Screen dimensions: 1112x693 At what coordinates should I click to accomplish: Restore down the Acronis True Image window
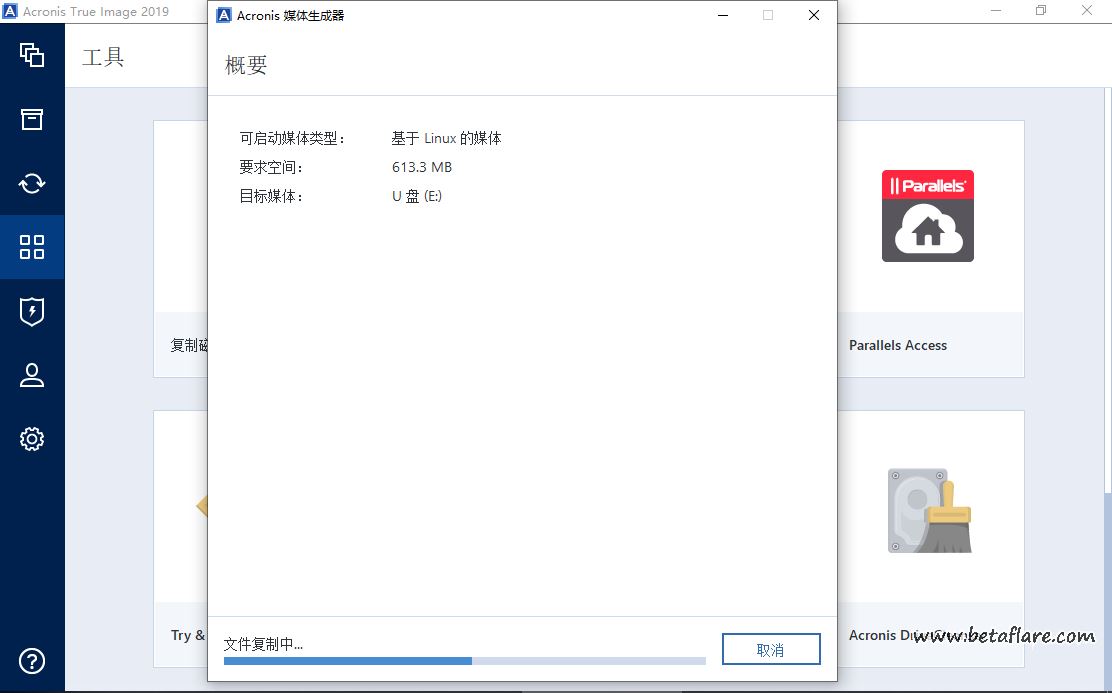tap(1041, 11)
